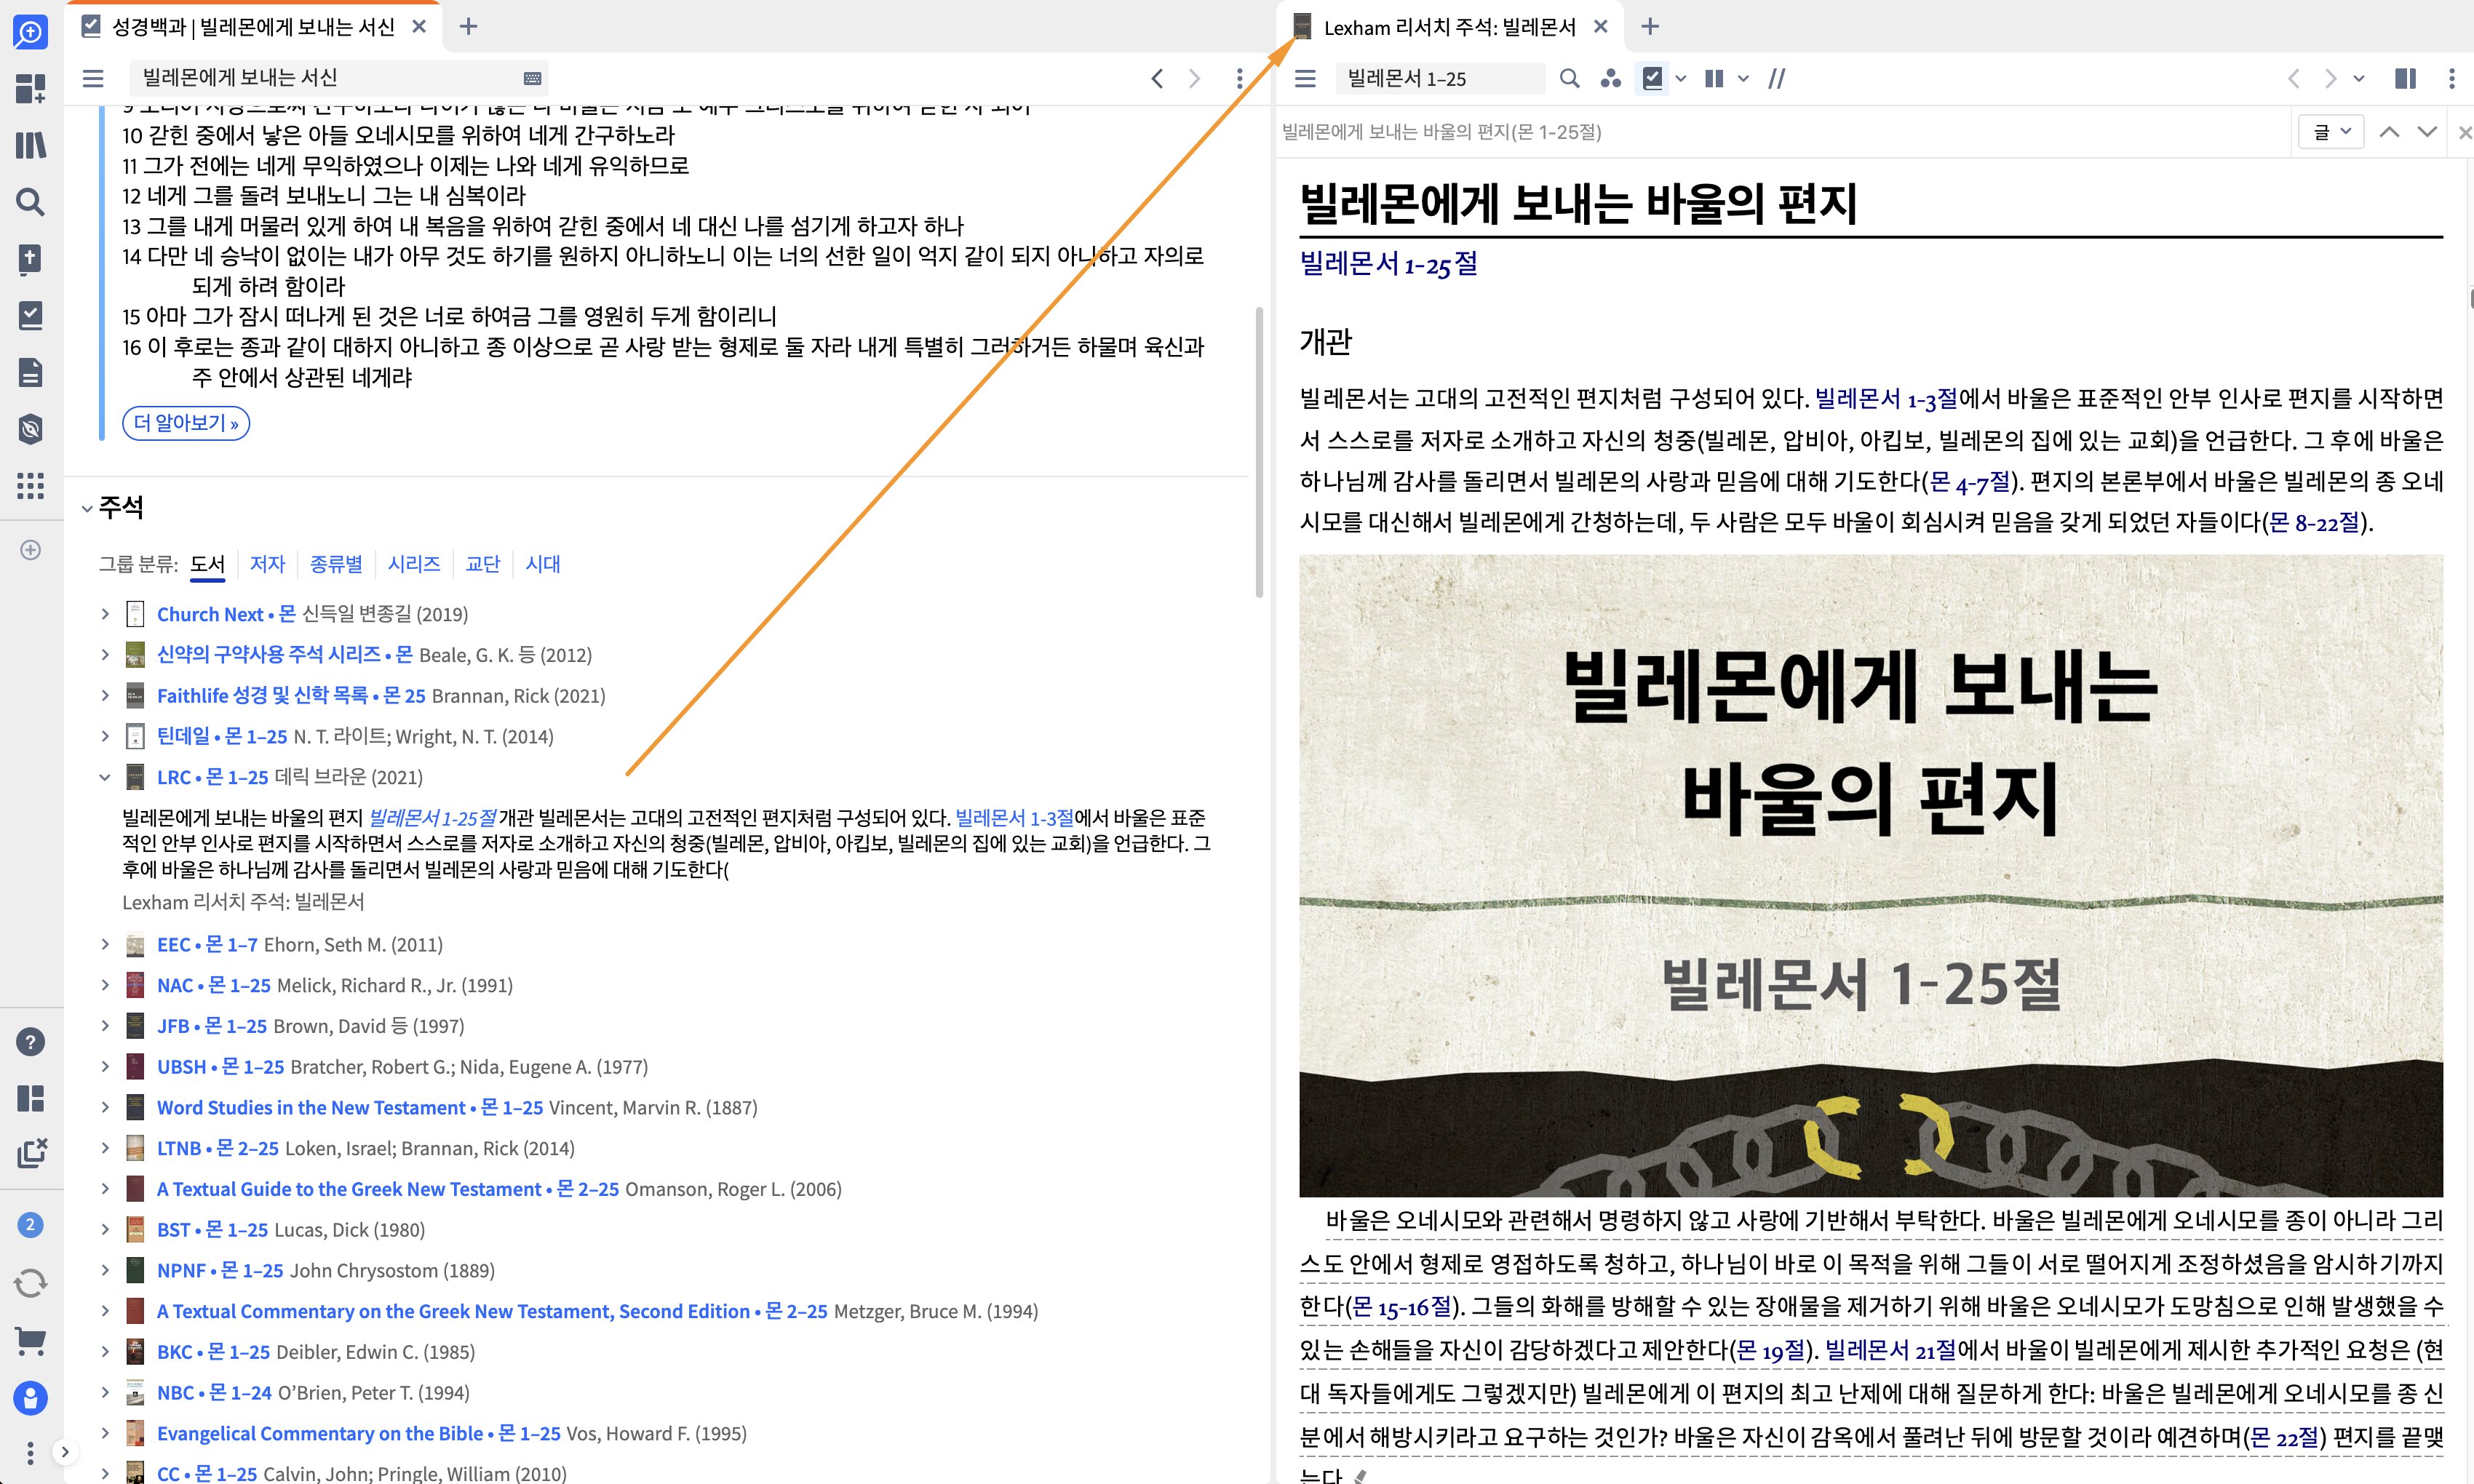Open 'Word Studies in the New Testament' link
The height and width of the screenshot is (1484, 2474).
(x=350, y=1108)
